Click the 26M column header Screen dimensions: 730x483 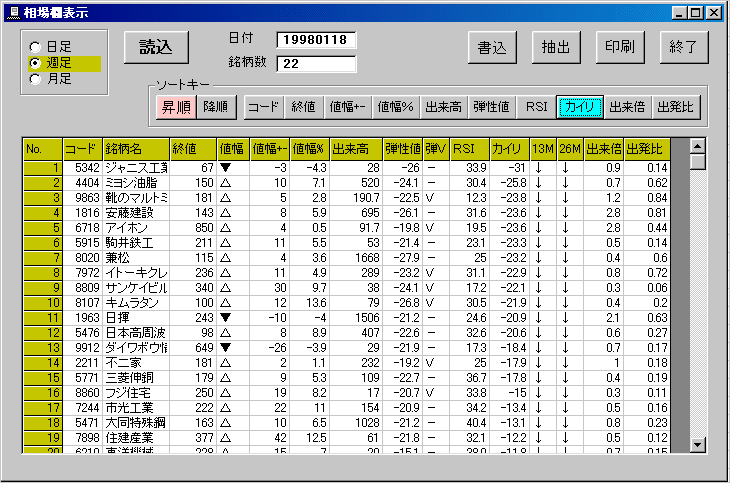[x=570, y=149]
